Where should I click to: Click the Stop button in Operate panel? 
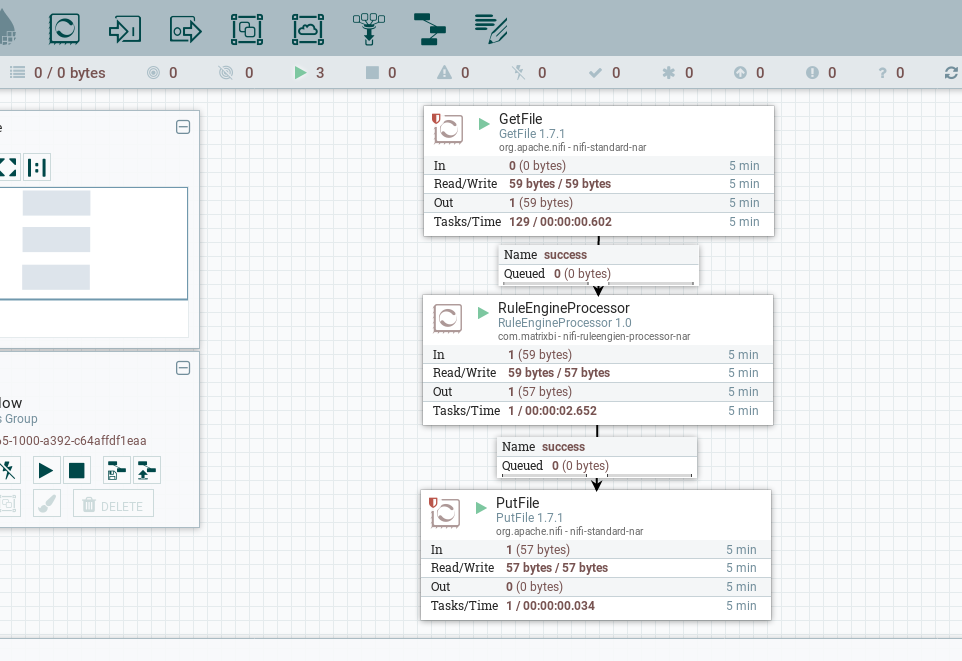(x=77, y=470)
